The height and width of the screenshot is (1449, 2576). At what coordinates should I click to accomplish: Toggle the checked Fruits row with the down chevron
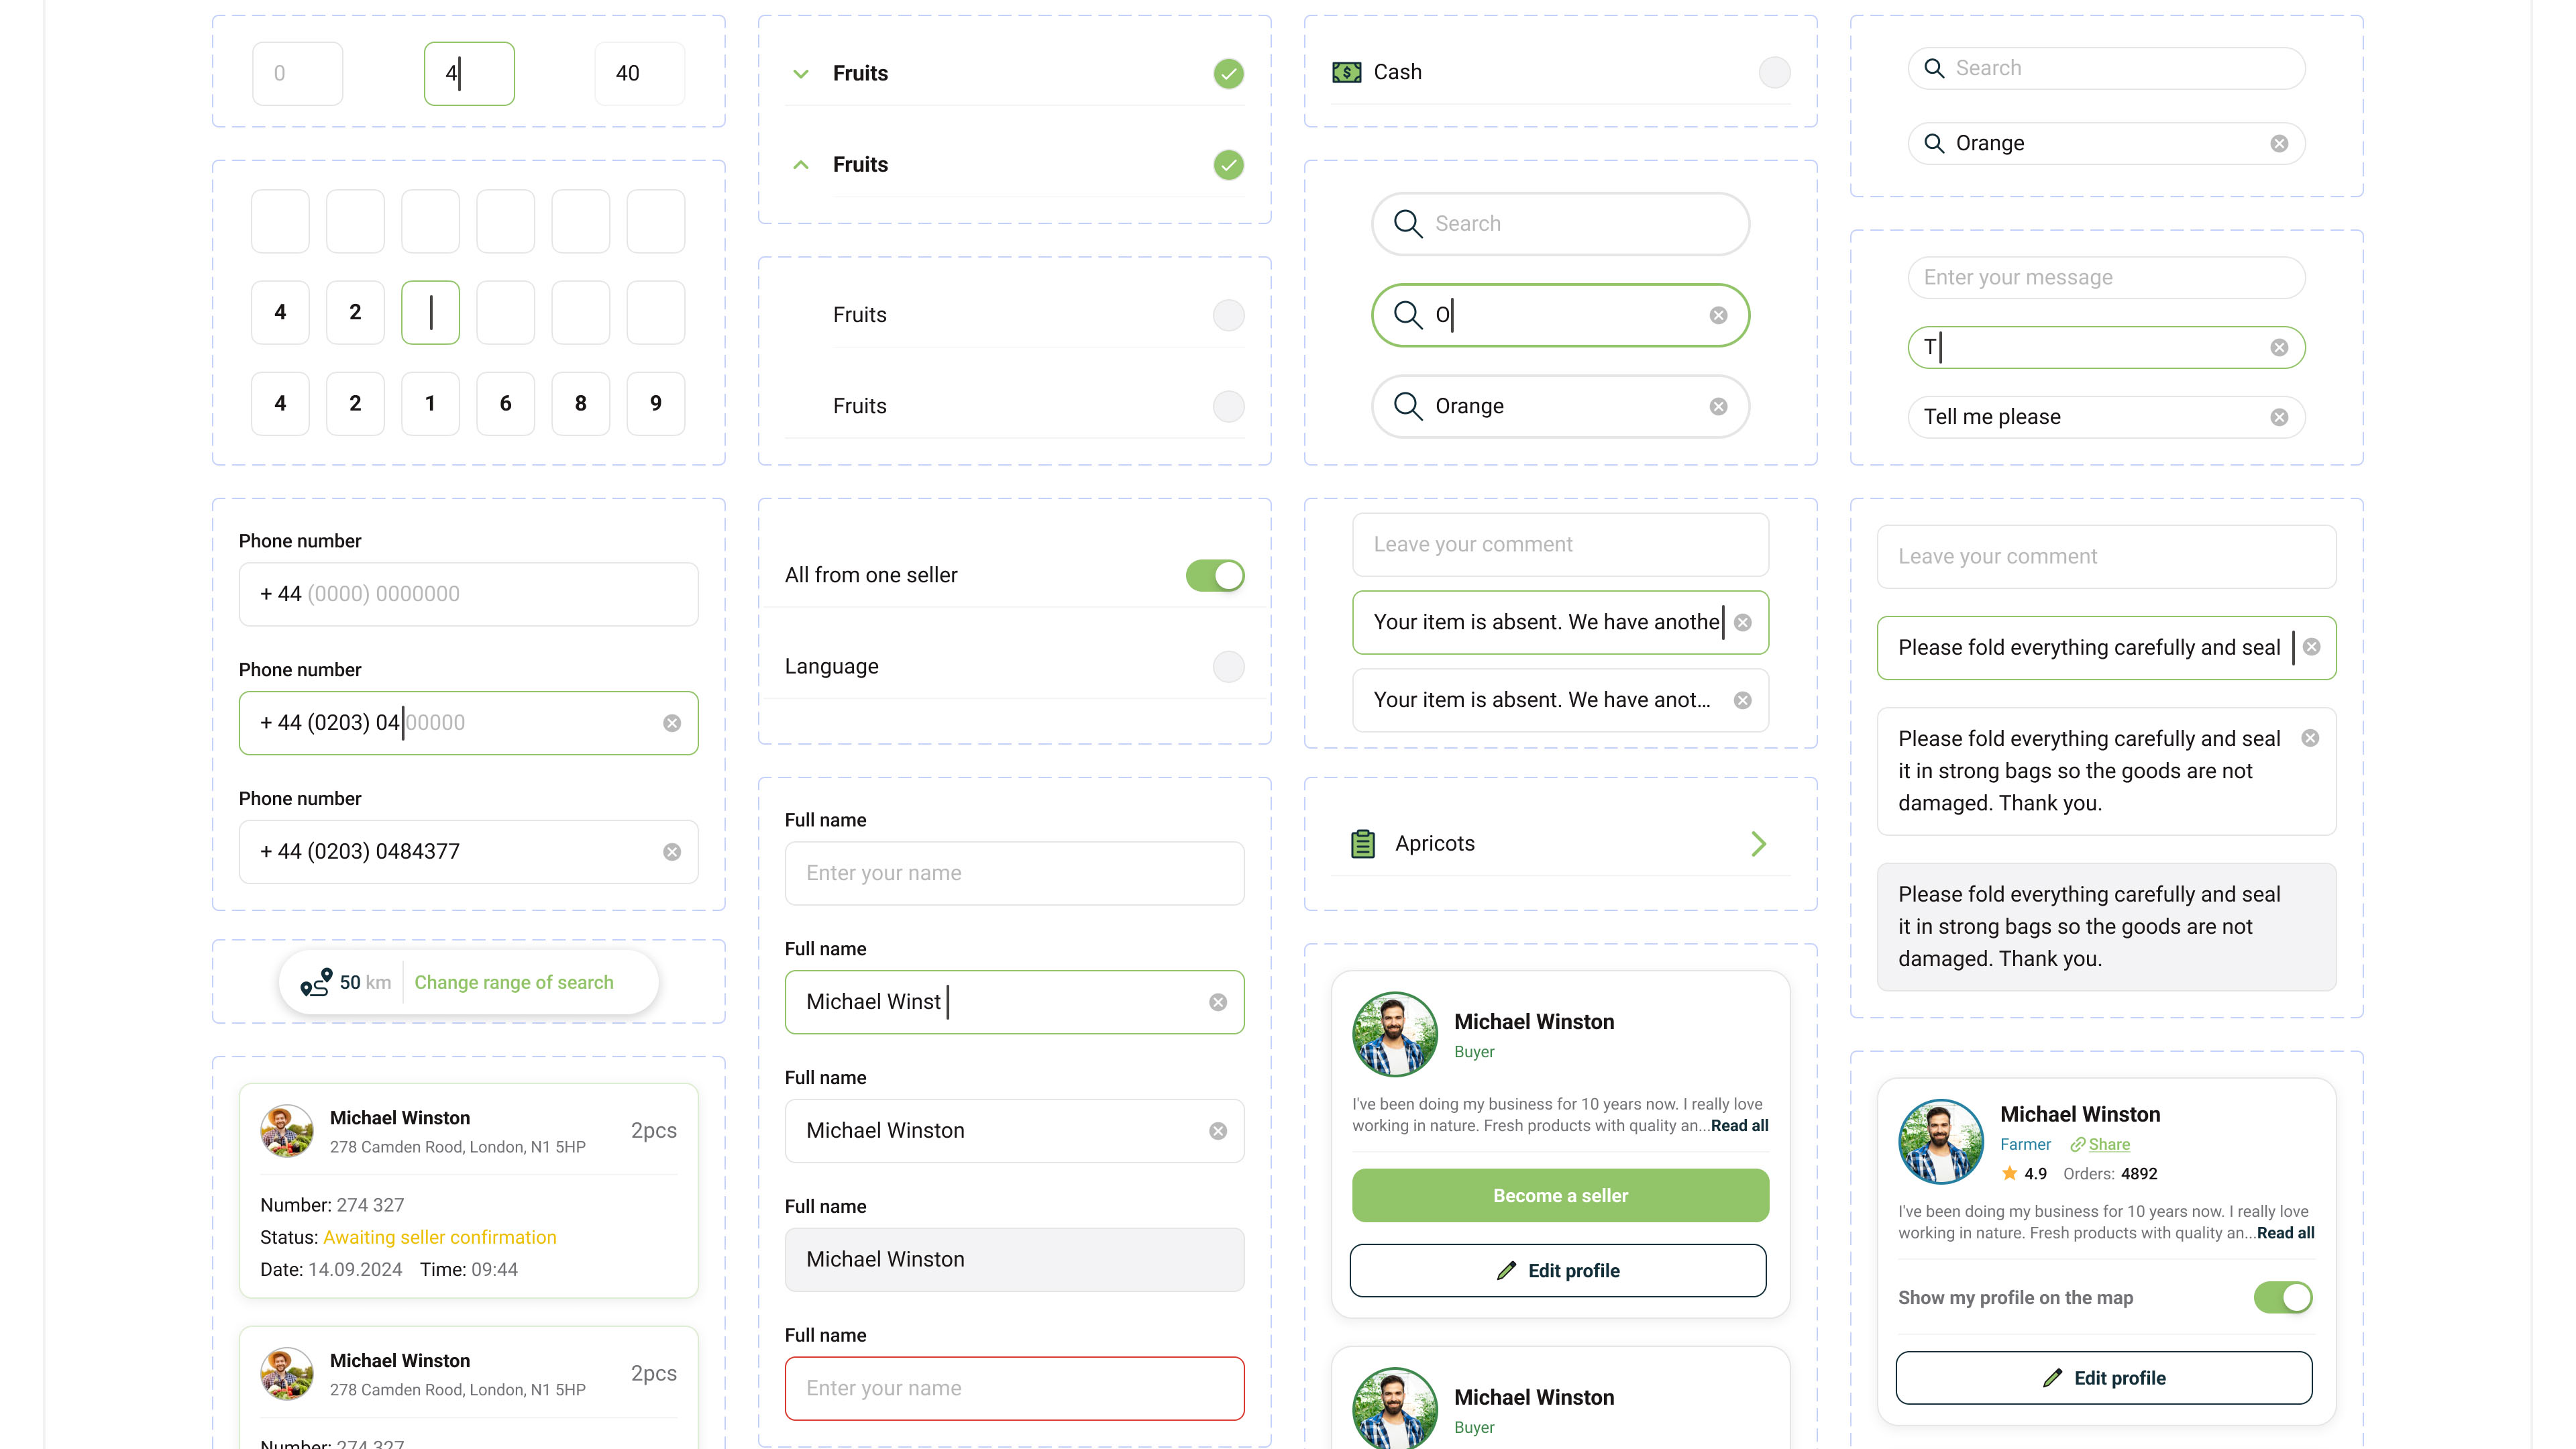click(1228, 73)
